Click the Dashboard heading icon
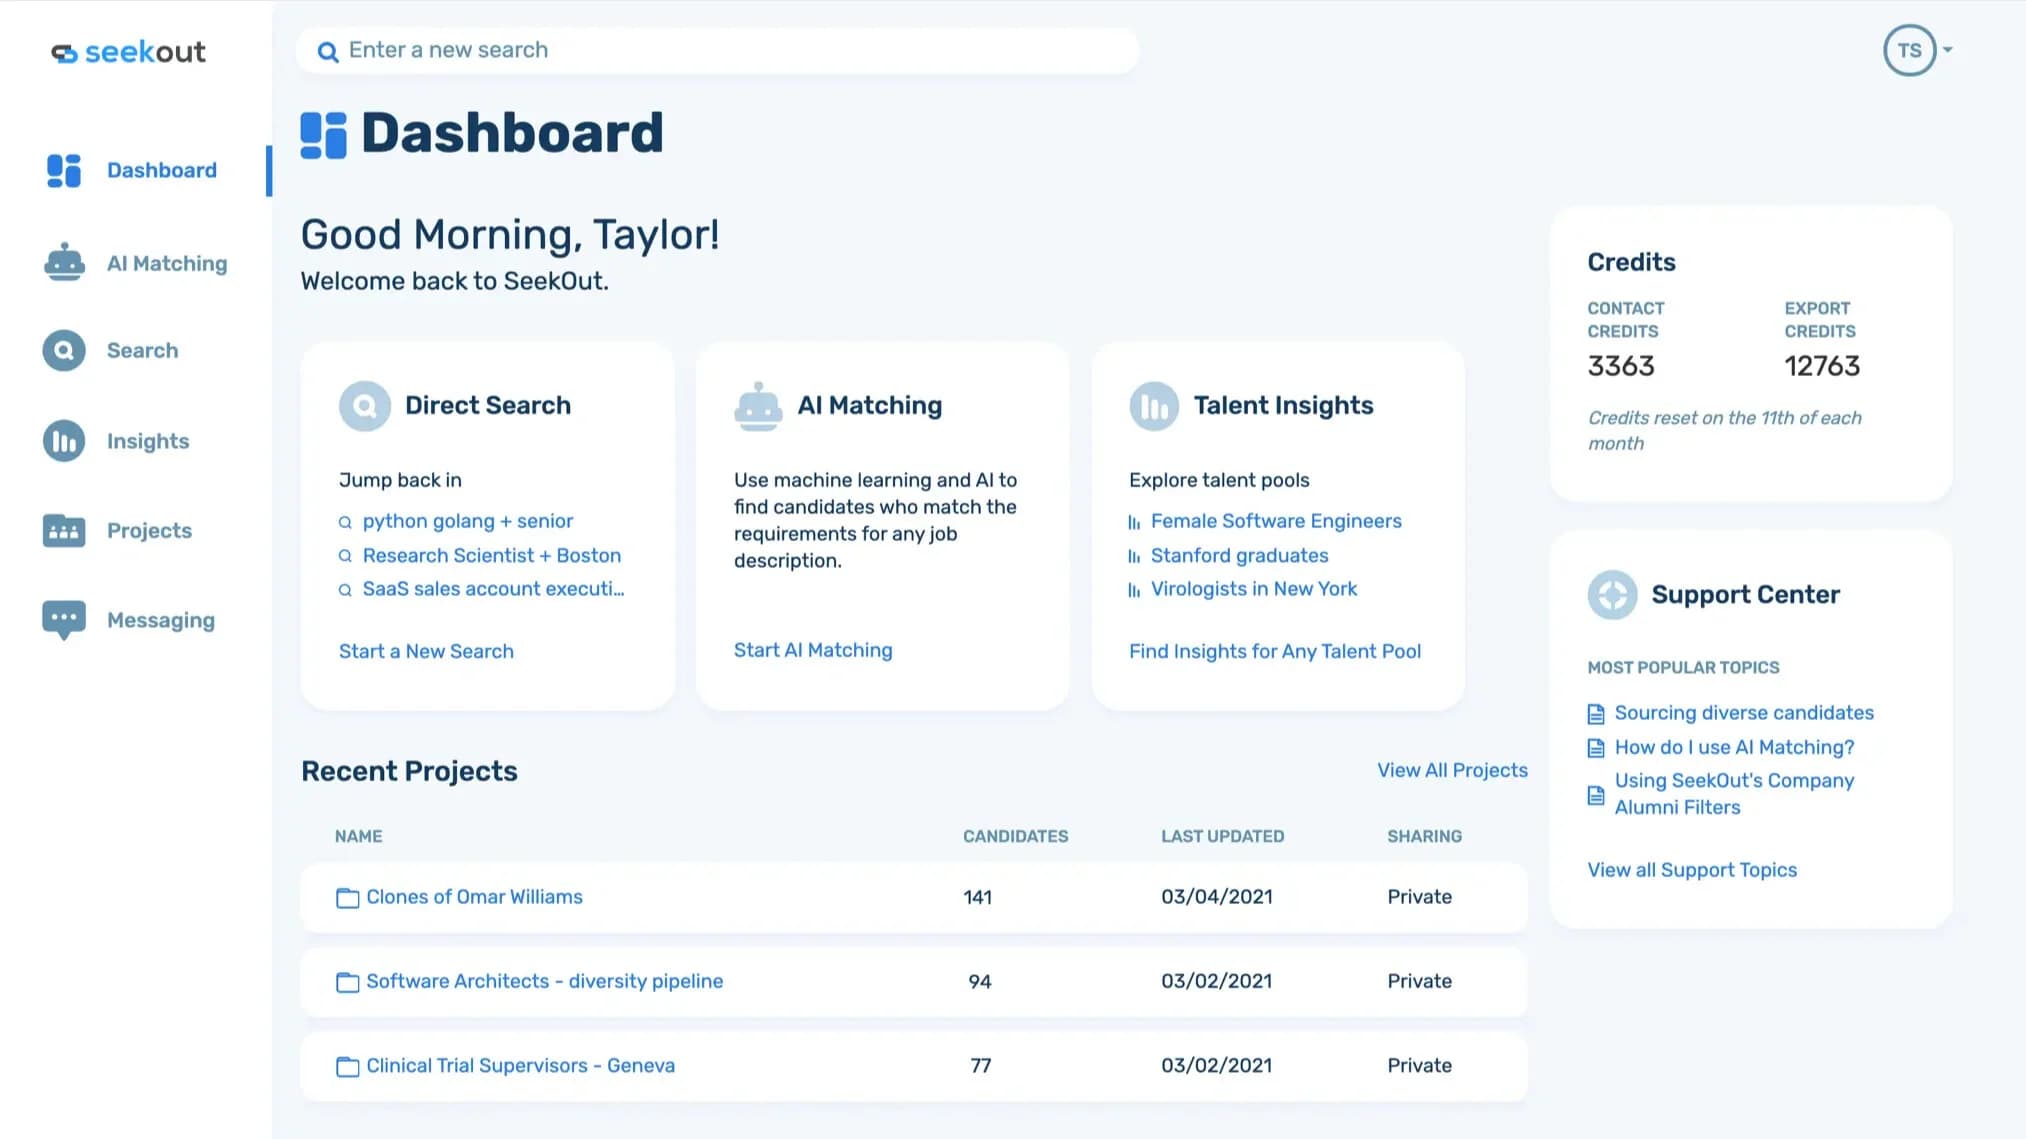Image resolution: width=2026 pixels, height=1139 pixels. [x=324, y=135]
